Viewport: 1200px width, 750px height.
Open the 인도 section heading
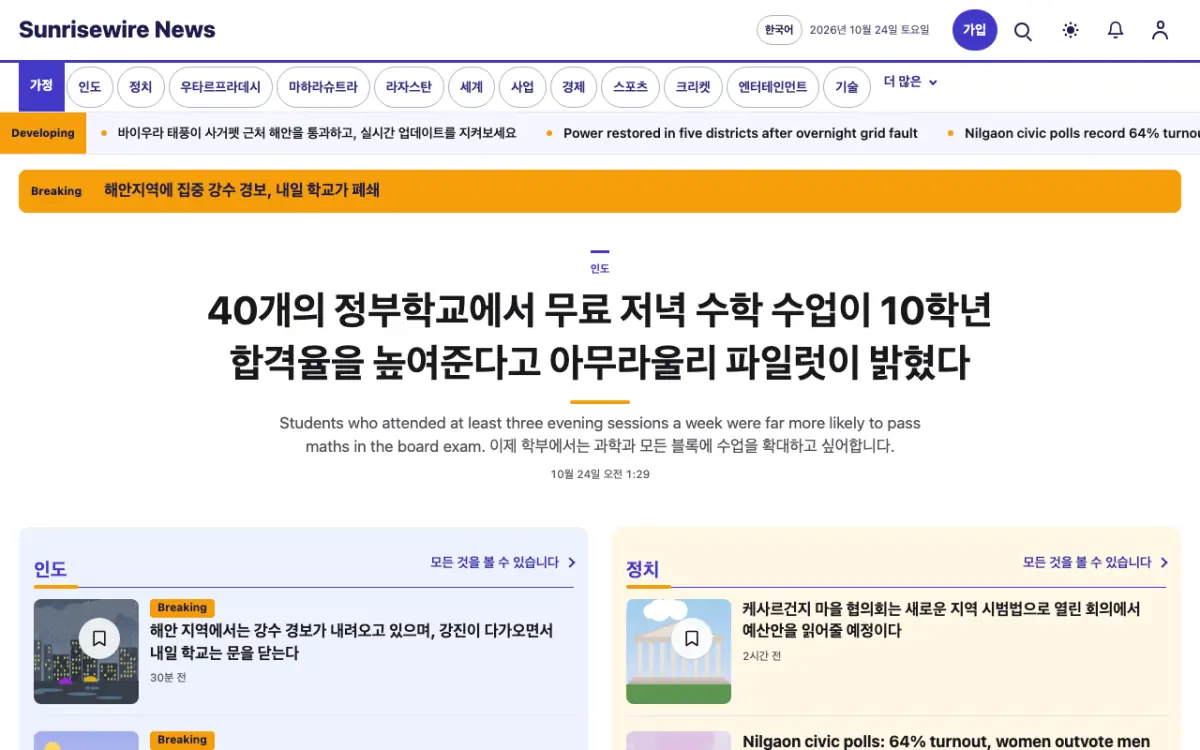click(x=50, y=570)
